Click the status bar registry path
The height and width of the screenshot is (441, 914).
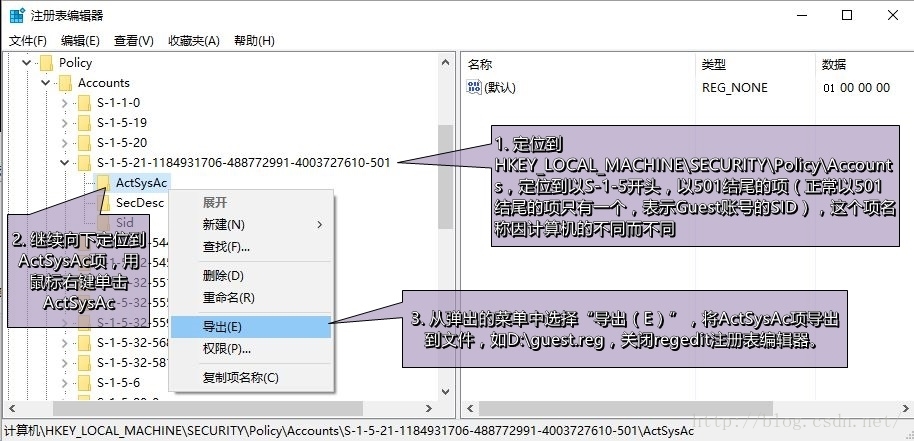(349, 431)
